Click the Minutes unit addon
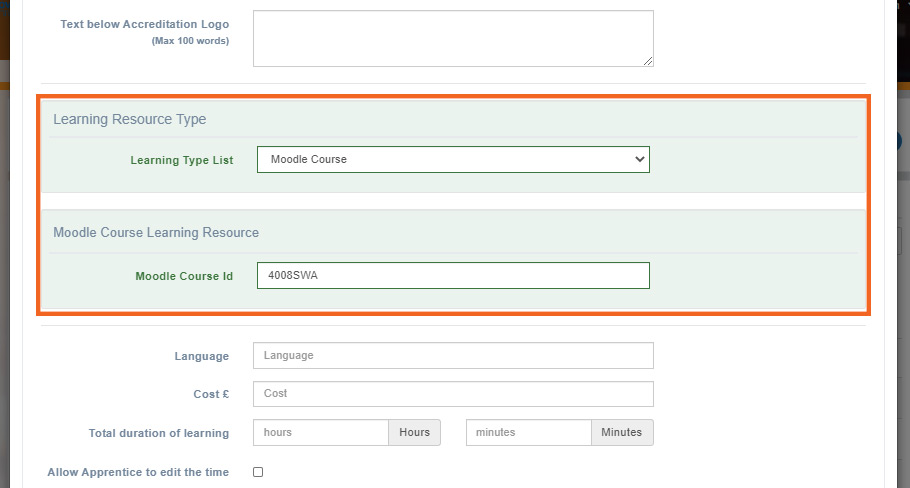The height and width of the screenshot is (488, 910). tap(621, 432)
